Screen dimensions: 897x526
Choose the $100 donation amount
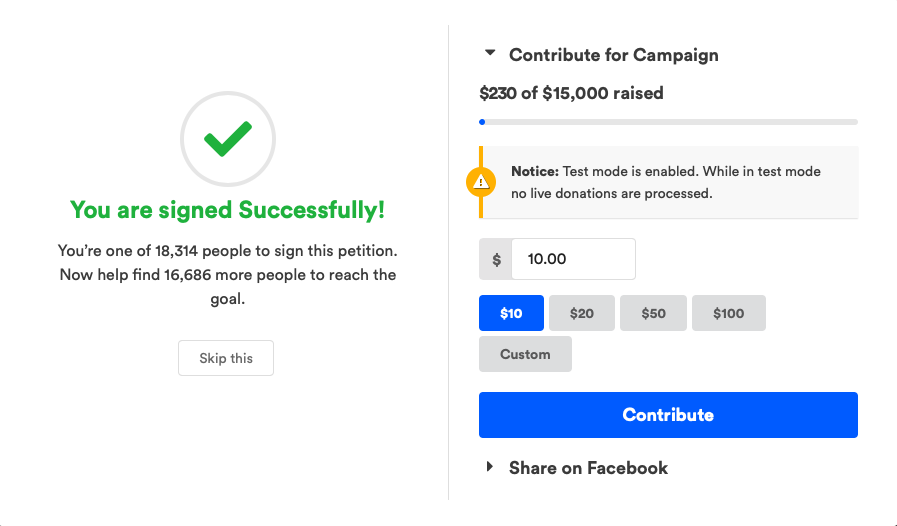coord(729,313)
